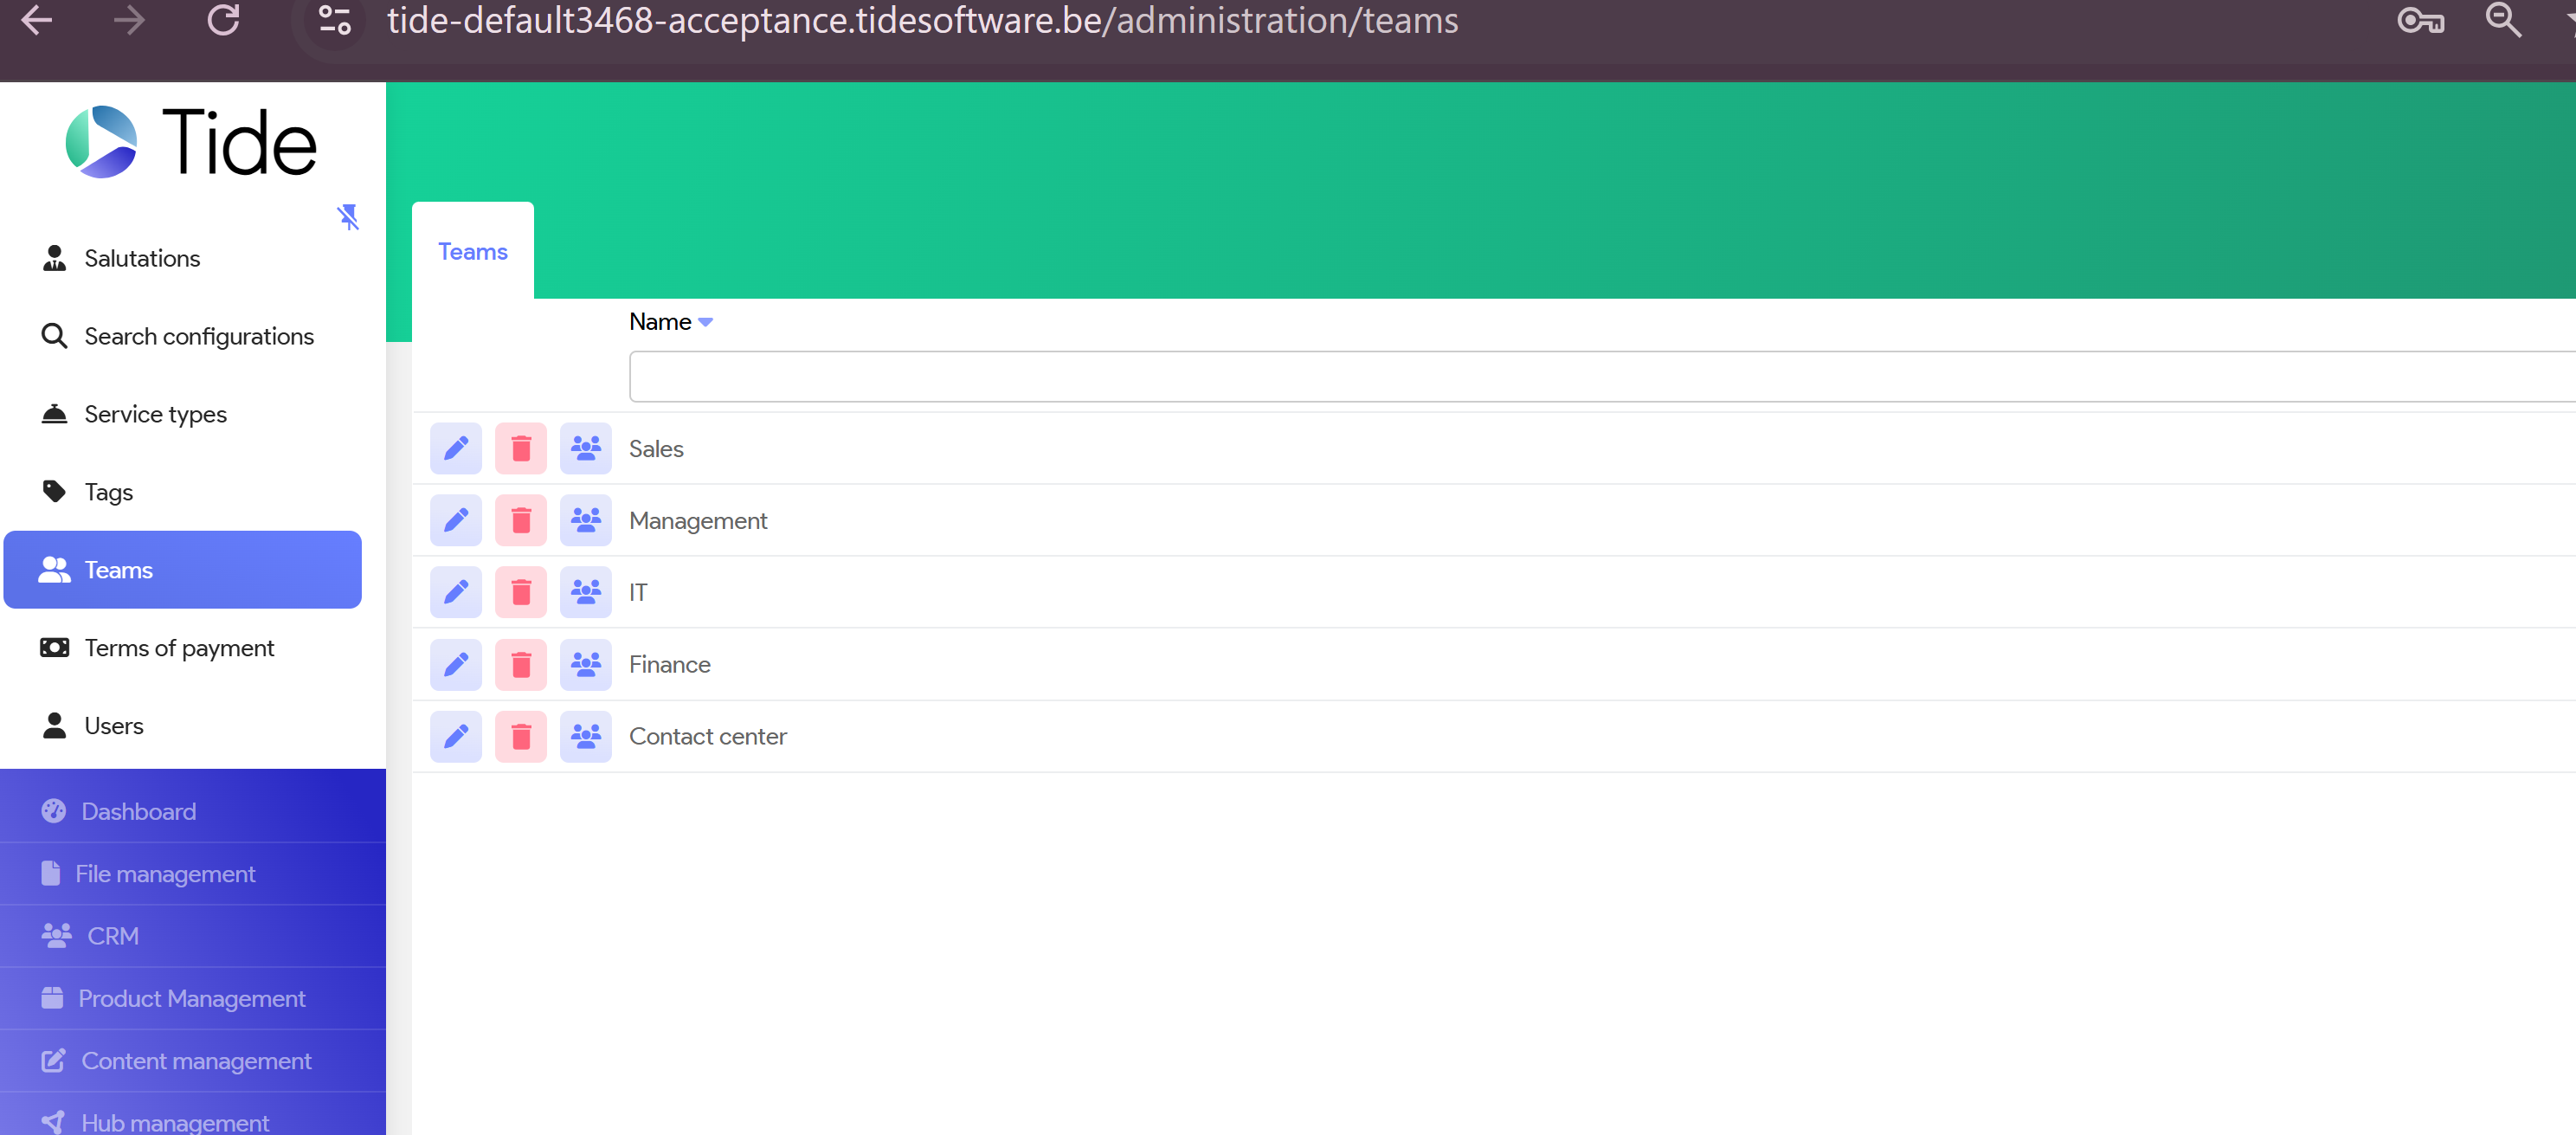Toggle the sidebar pin icon

point(348,216)
